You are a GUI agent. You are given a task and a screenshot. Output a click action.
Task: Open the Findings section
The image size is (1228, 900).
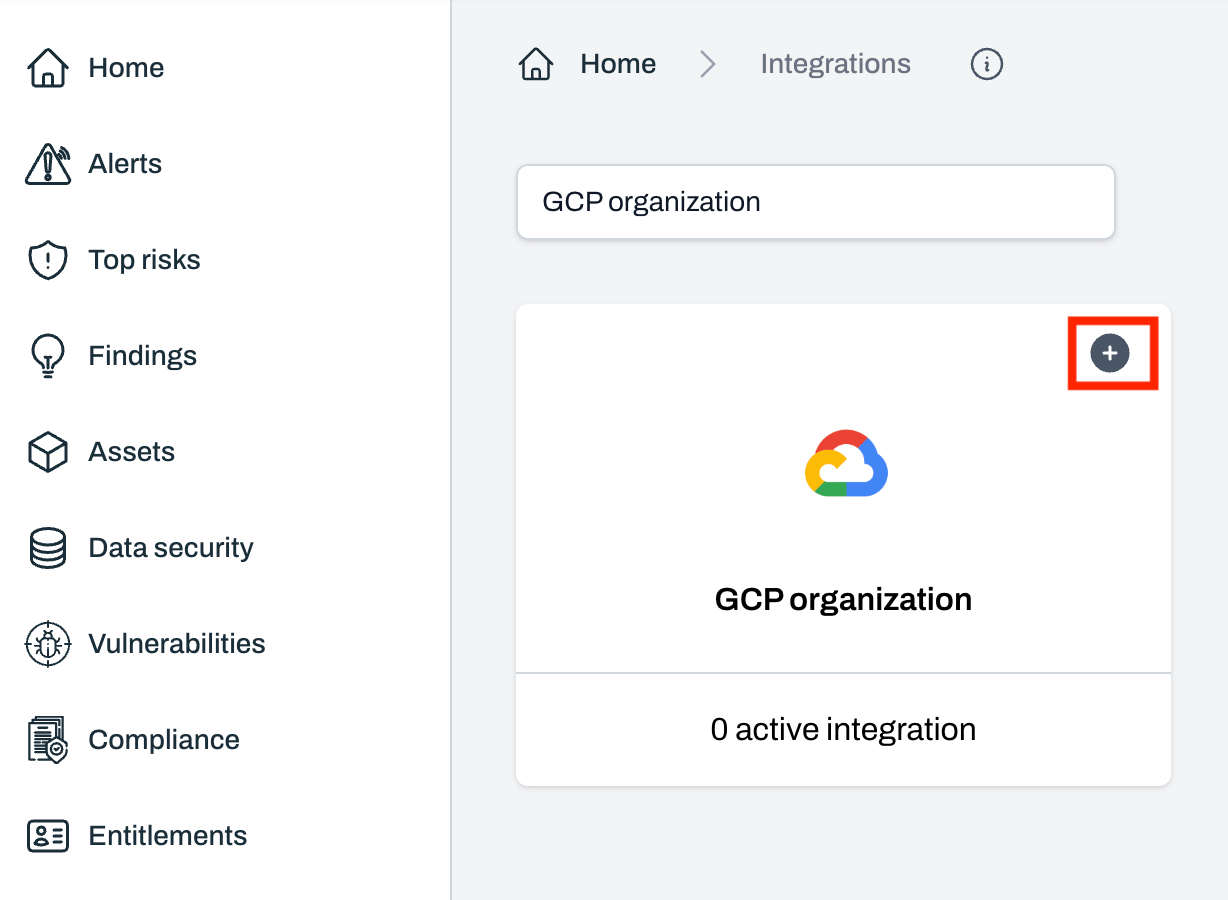[142, 356]
